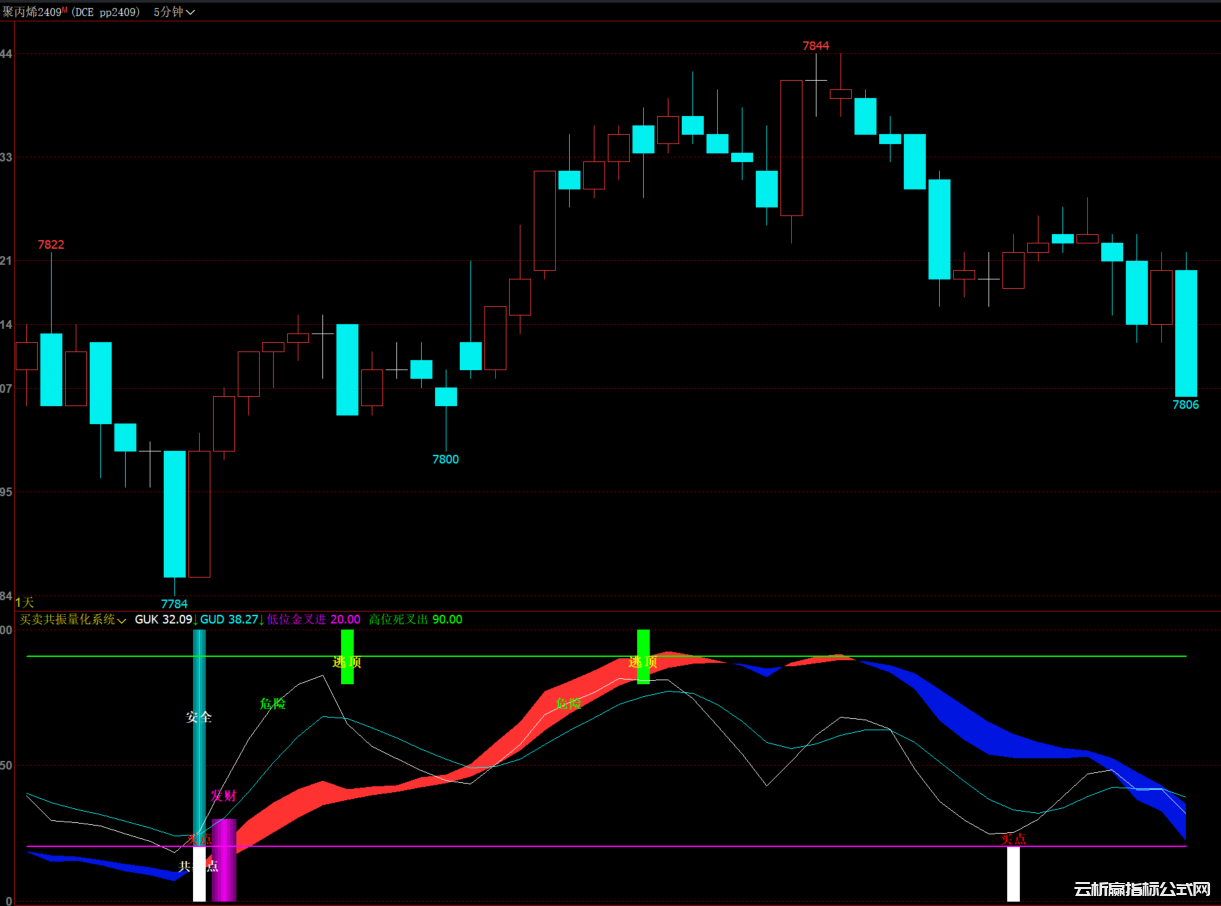This screenshot has height=906, width=1221.
Task: Select the GUK 32.09 indicator value
Action: [x=163, y=620]
